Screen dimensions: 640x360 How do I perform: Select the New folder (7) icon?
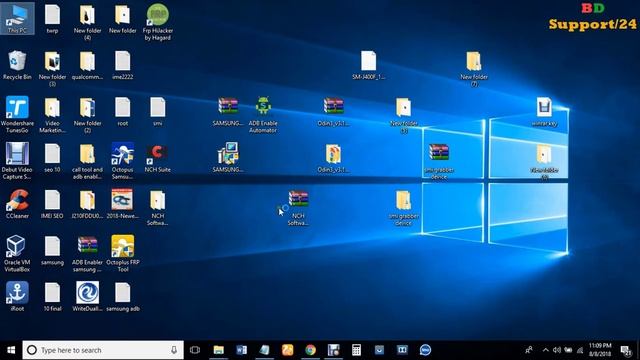[x=474, y=69]
